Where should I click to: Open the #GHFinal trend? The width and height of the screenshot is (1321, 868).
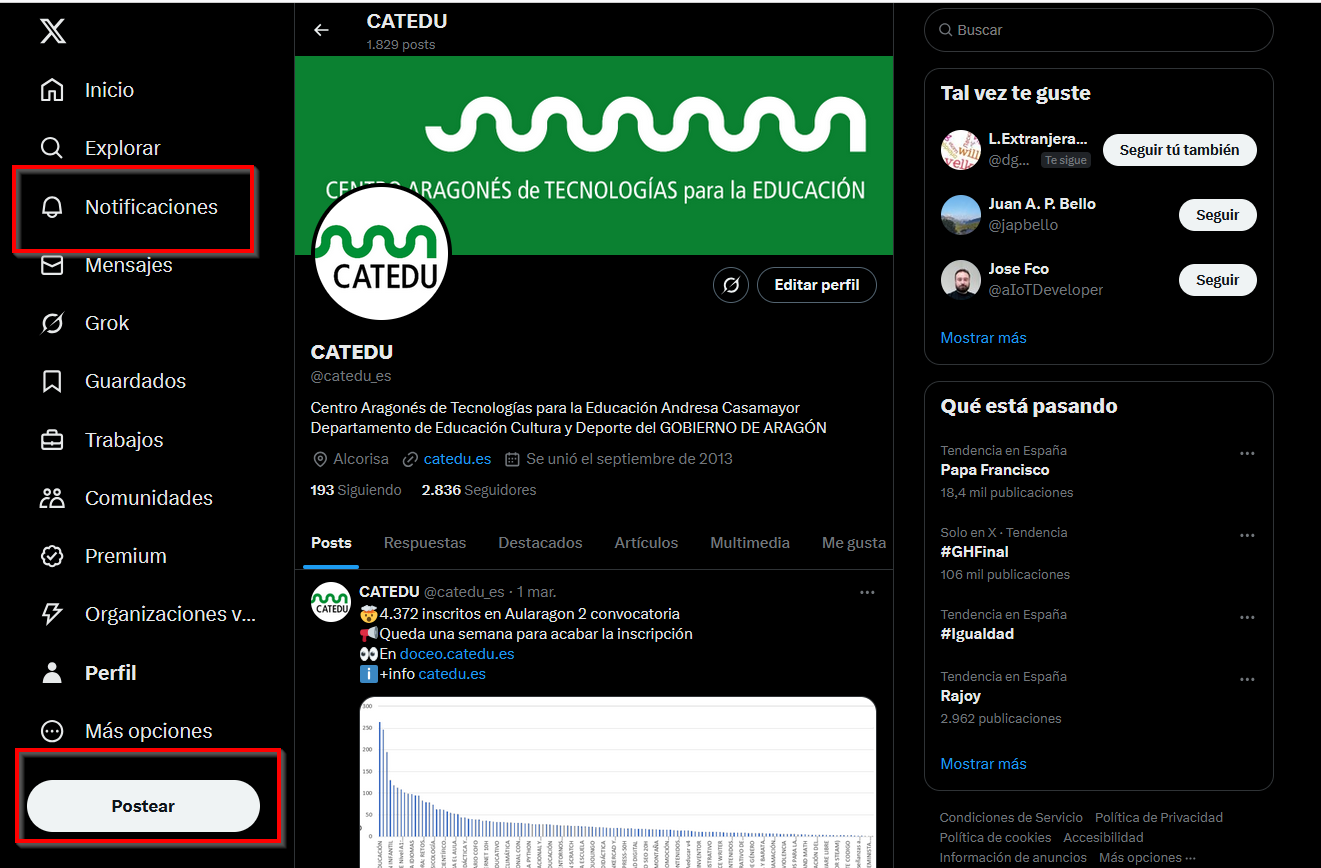click(974, 552)
